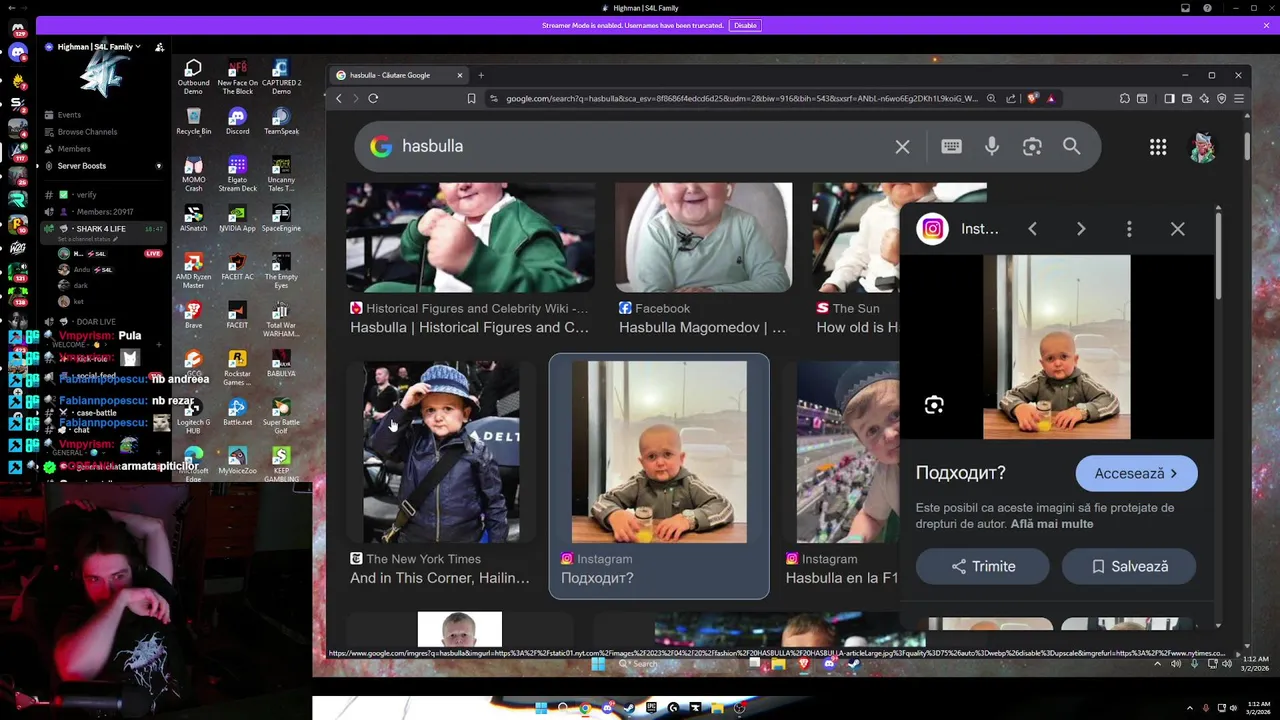The width and height of the screenshot is (1280, 720).
Task: Click the zoom magnifier in address bar
Action: click(x=991, y=98)
